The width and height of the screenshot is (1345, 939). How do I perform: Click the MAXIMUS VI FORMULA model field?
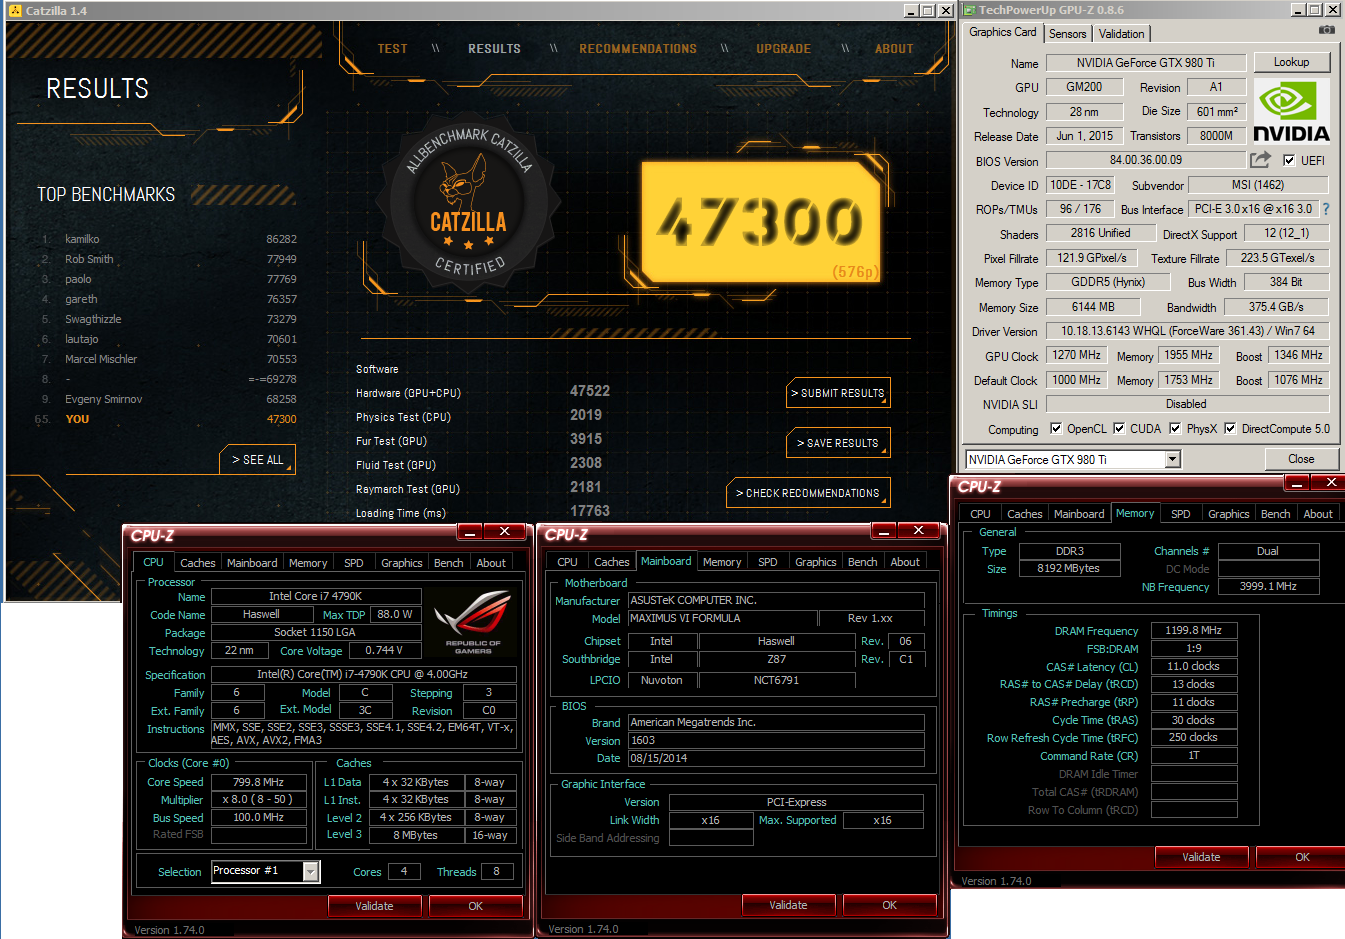point(722,619)
